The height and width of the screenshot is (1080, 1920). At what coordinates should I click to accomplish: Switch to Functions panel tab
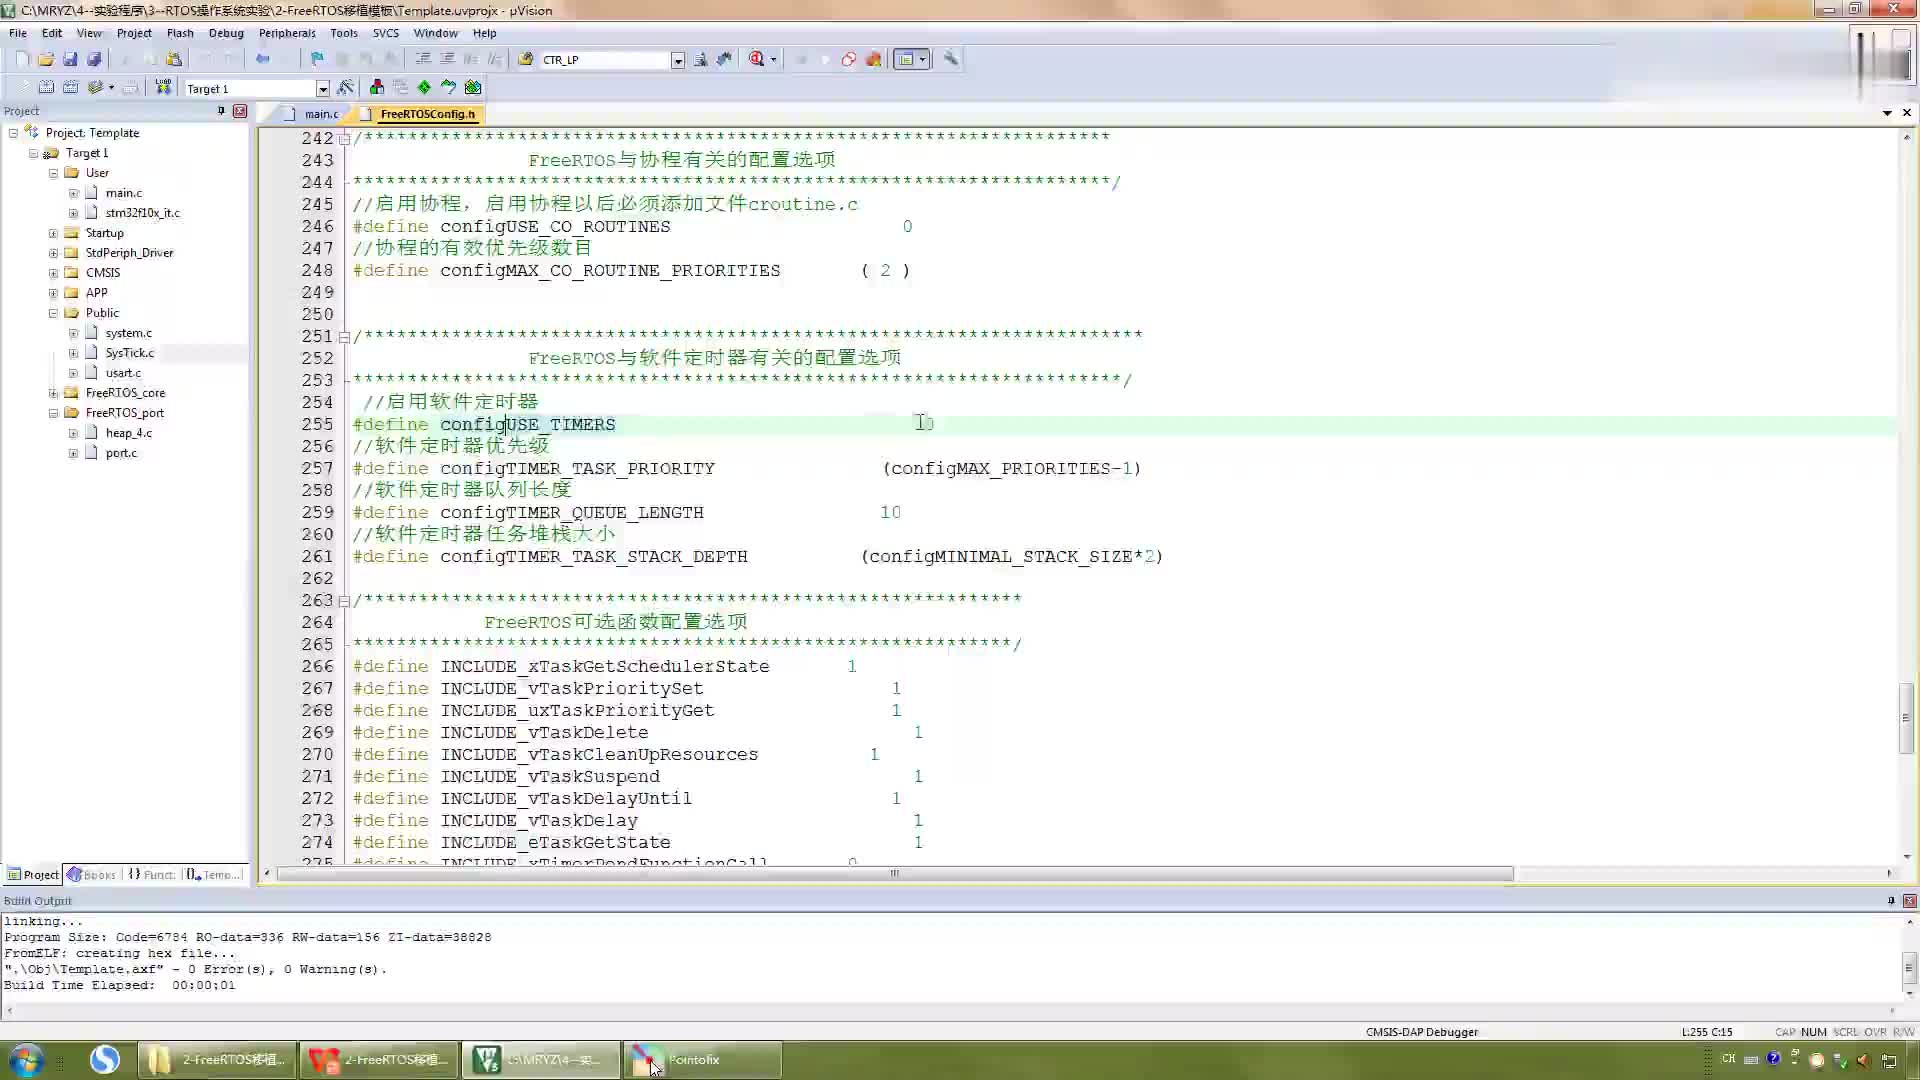coord(151,875)
